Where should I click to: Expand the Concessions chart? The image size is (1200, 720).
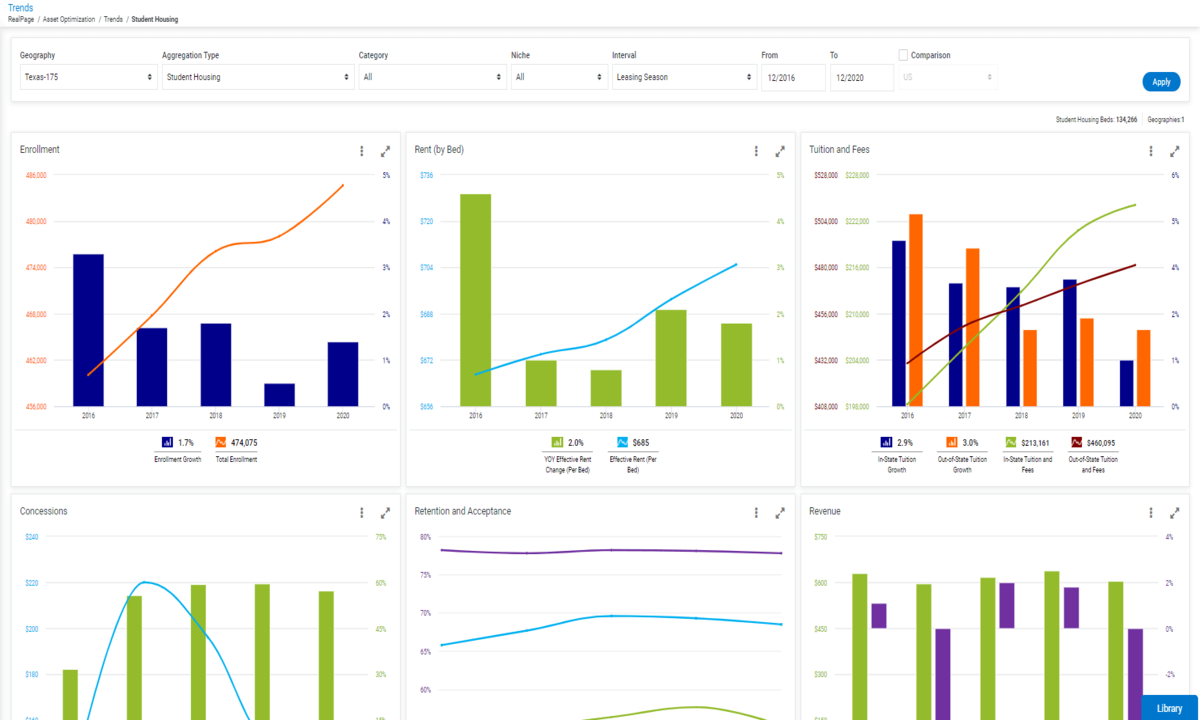386,513
